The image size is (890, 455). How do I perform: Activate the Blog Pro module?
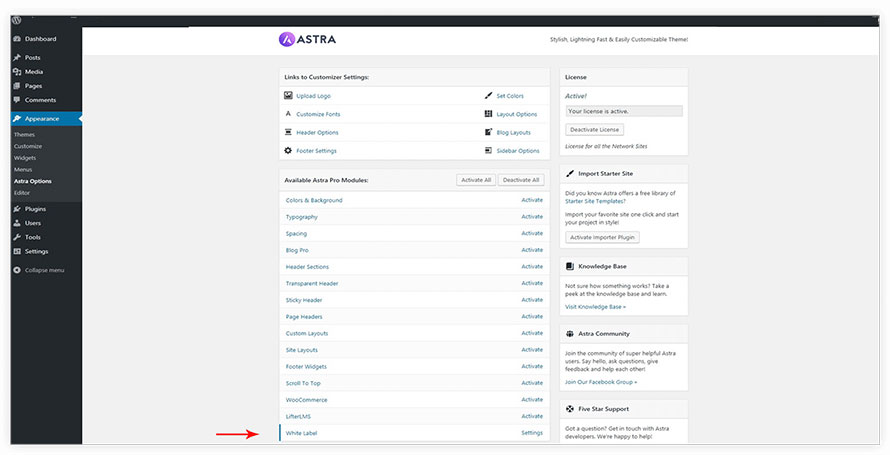click(532, 250)
